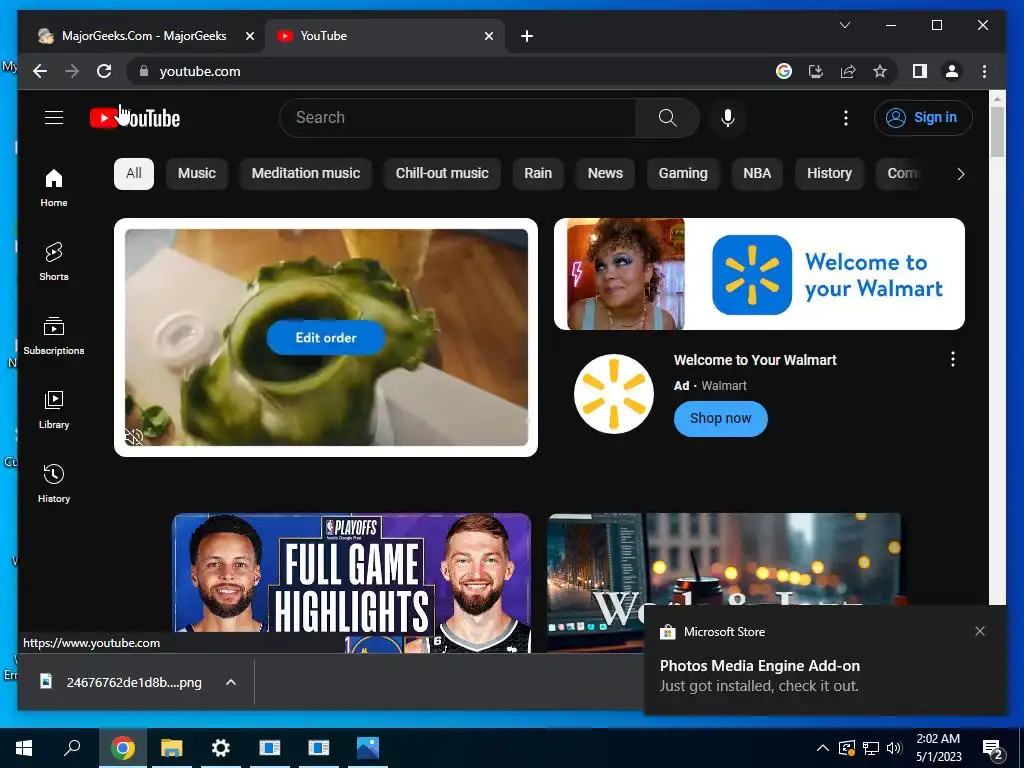Screen dimensions: 1024x768
Task: Close the MajorGeeks tab
Action: coord(249,36)
